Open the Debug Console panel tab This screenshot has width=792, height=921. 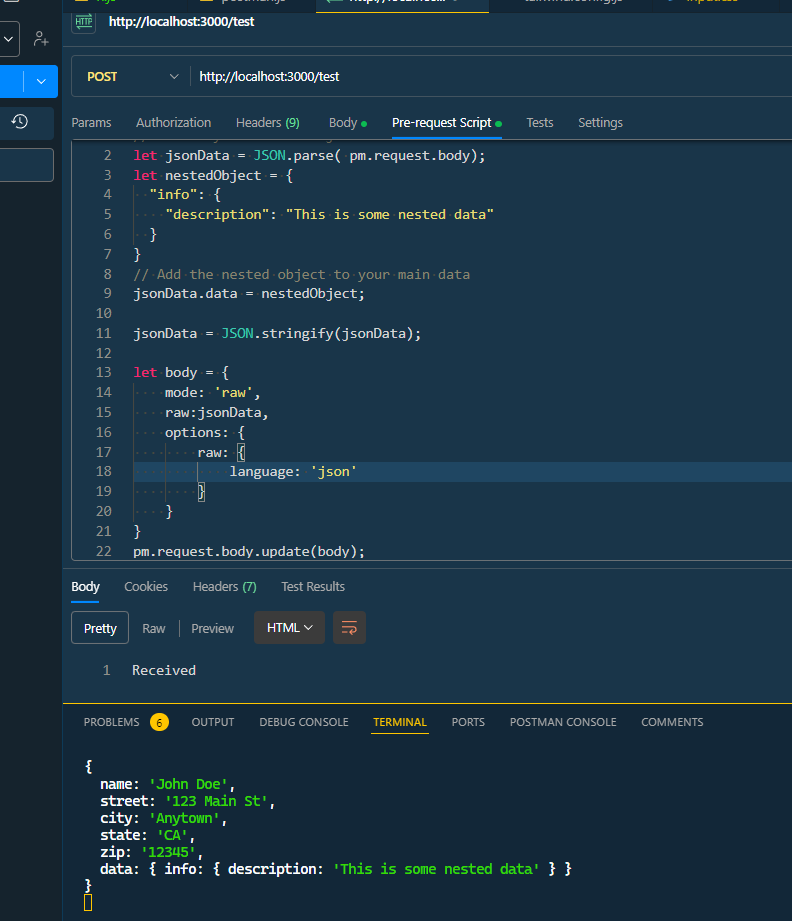pyautogui.click(x=303, y=722)
